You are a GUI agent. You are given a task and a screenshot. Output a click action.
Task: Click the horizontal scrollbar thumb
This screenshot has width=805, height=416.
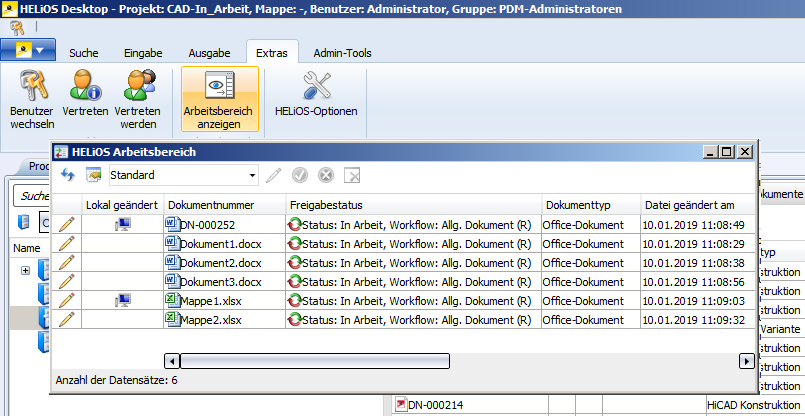click(315, 361)
